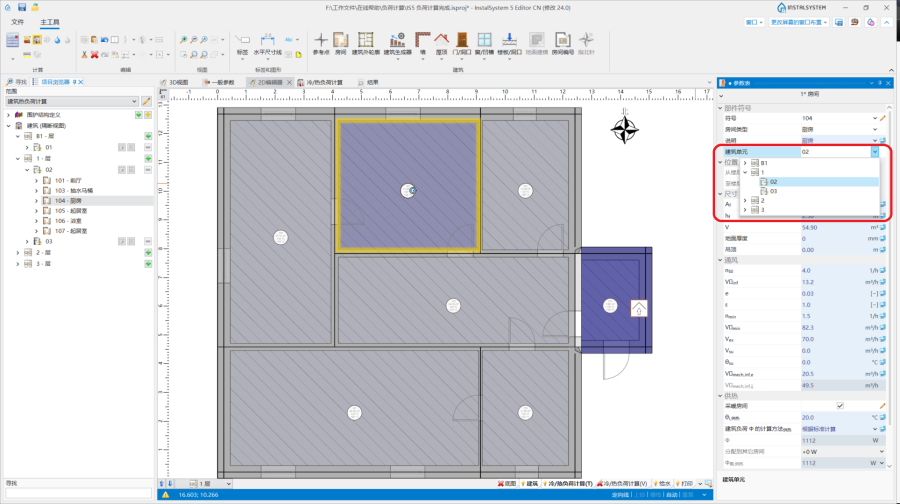Screen dimensions: 900x504
Task: Select the 墙 wall drawing tool
Action: coord(422,42)
